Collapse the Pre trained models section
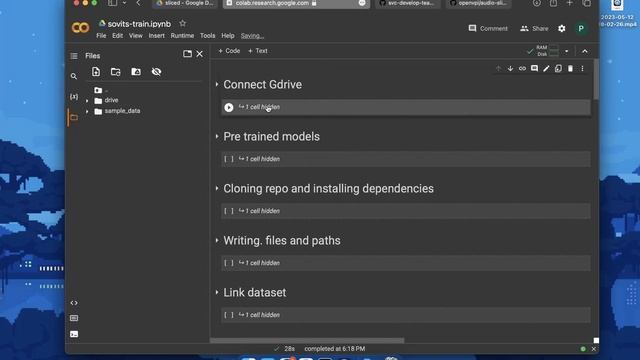The height and width of the screenshot is (360, 640). point(217,136)
